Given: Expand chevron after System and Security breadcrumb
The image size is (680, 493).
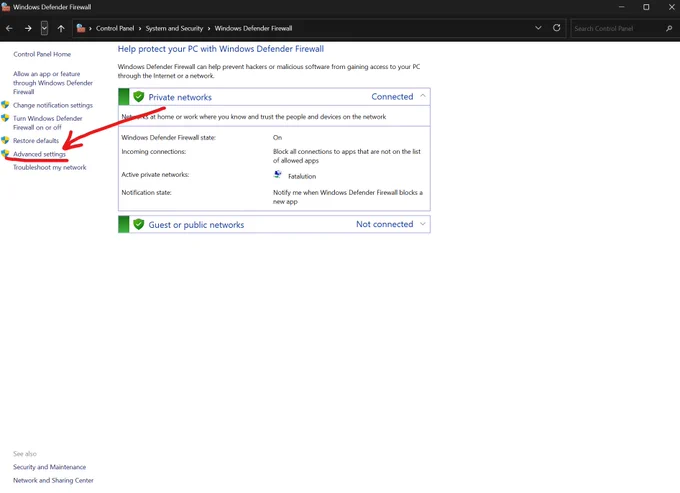Looking at the screenshot, I should coord(209,28).
